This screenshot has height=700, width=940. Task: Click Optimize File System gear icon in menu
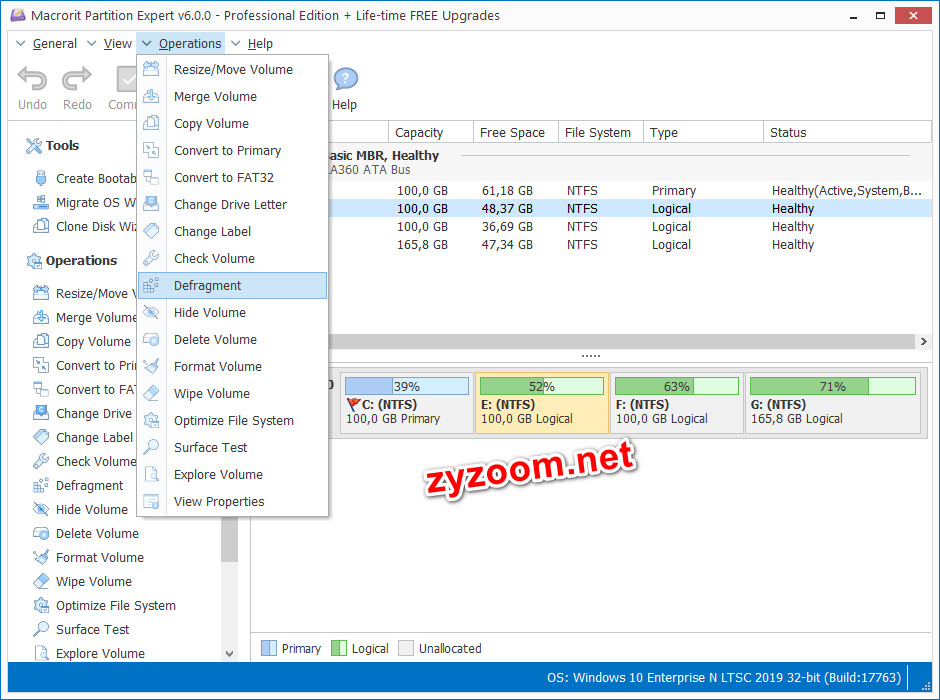[x=151, y=420]
